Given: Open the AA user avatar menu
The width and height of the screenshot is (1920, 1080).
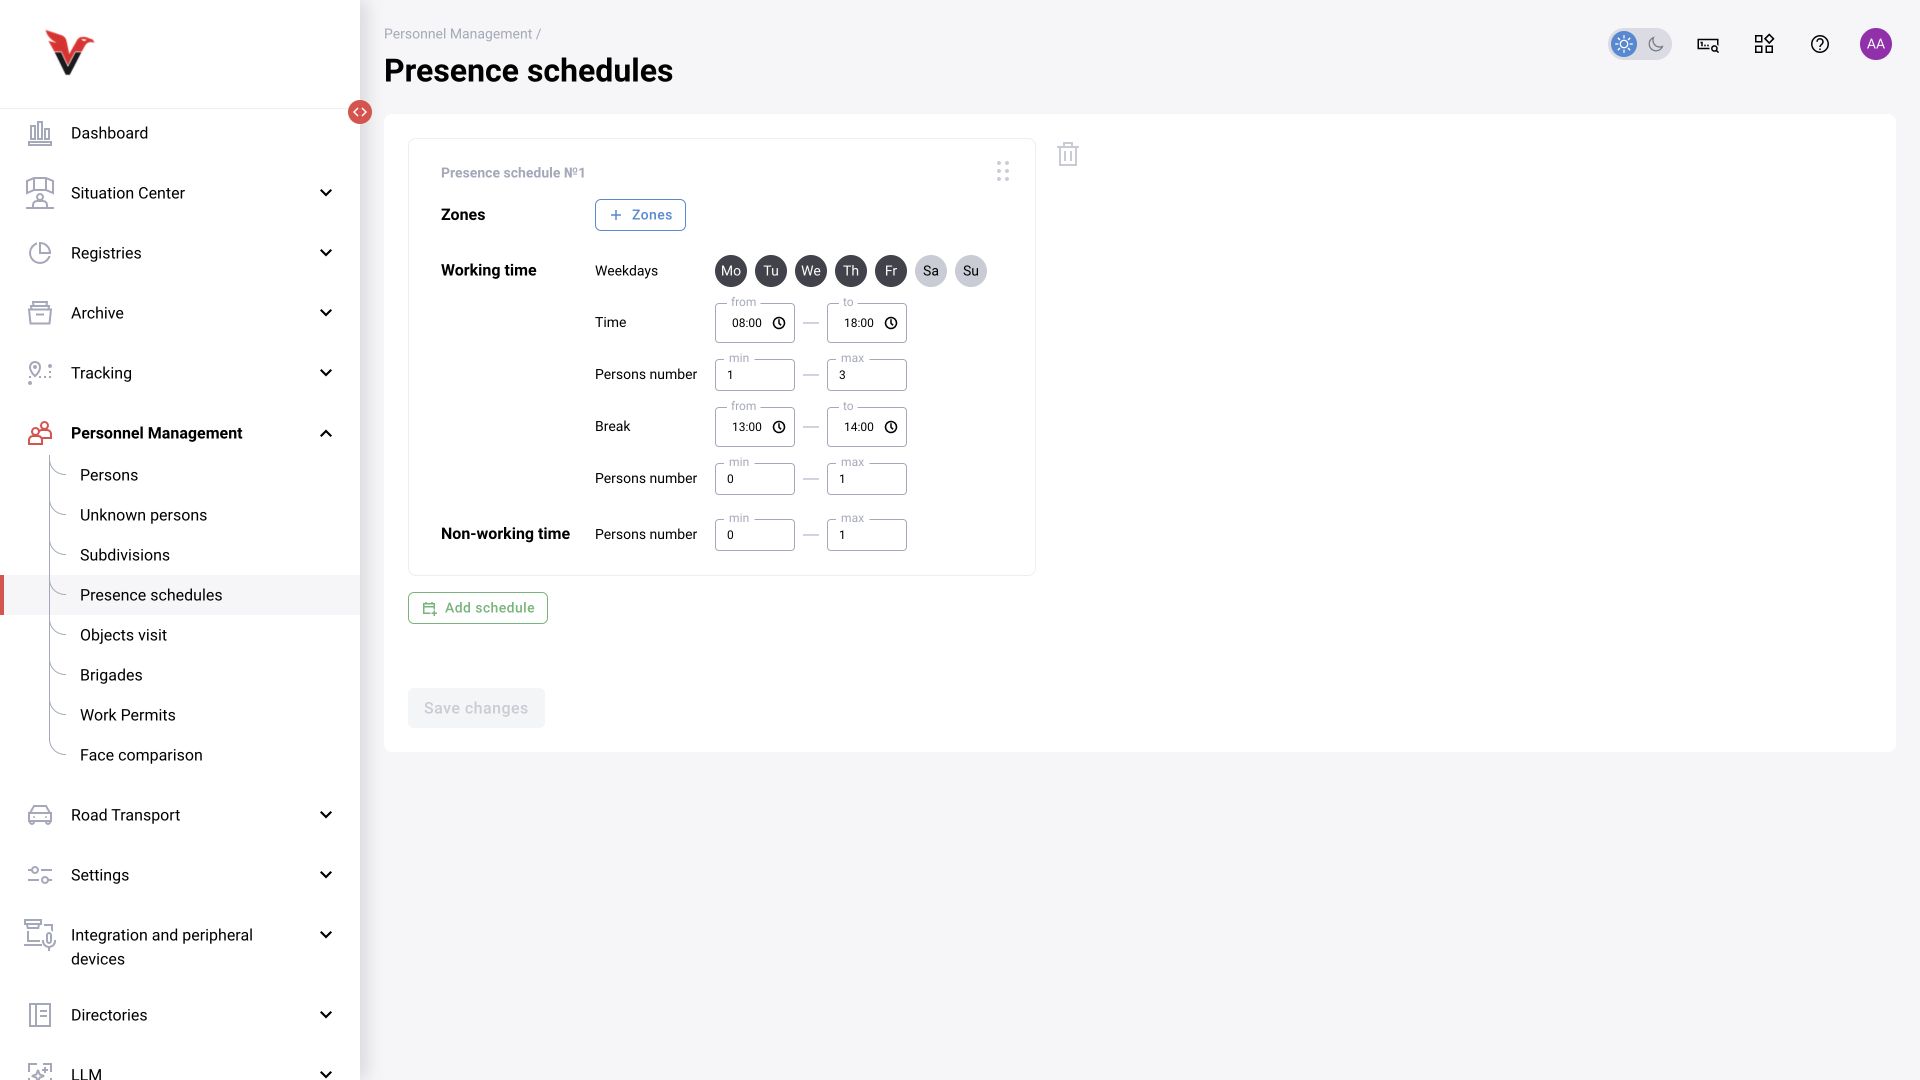Looking at the screenshot, I should 1876,44.
